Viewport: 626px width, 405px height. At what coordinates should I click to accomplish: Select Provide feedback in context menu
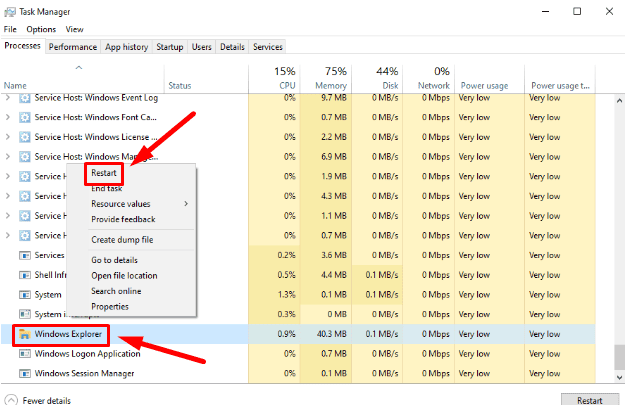(x=123, y=219)
